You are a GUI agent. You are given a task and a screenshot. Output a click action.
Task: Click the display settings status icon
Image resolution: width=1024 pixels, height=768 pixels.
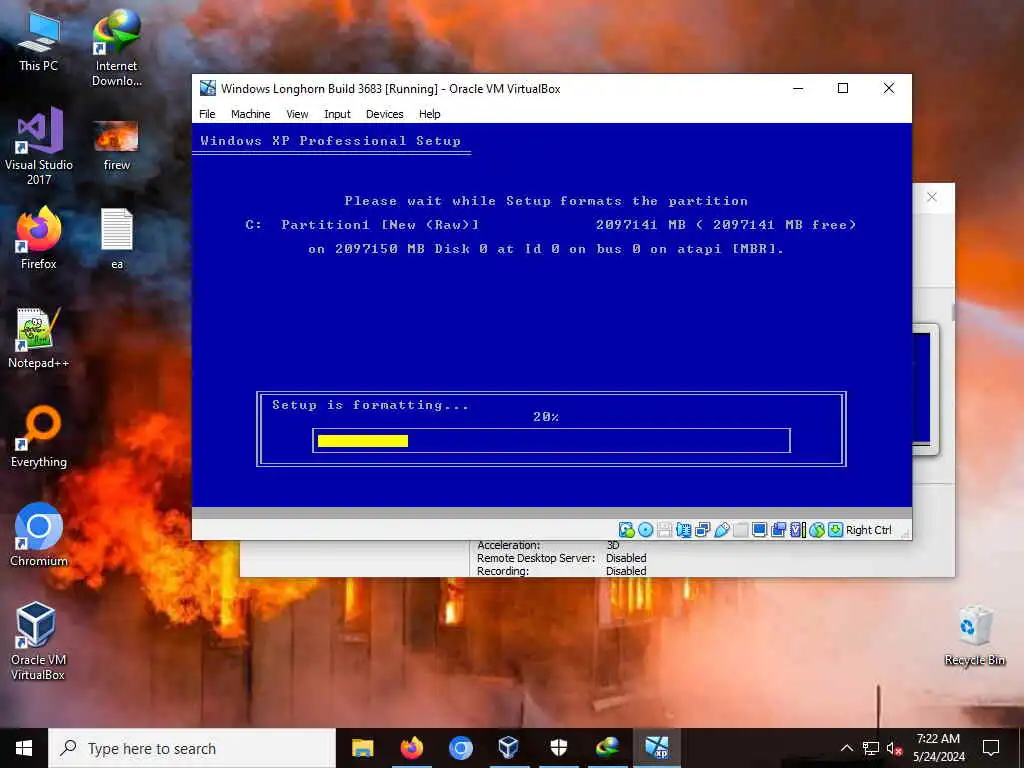[760, 530]
